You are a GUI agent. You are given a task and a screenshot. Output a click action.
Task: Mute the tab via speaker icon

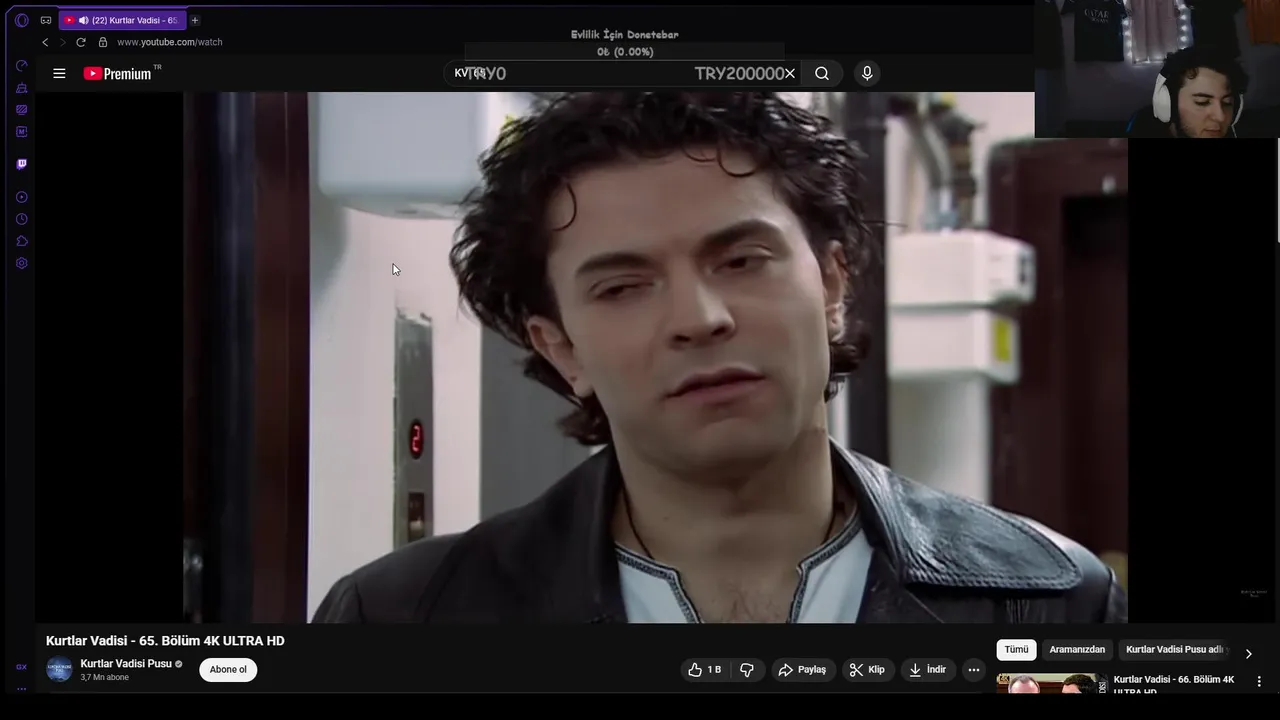tap(83, 20)
